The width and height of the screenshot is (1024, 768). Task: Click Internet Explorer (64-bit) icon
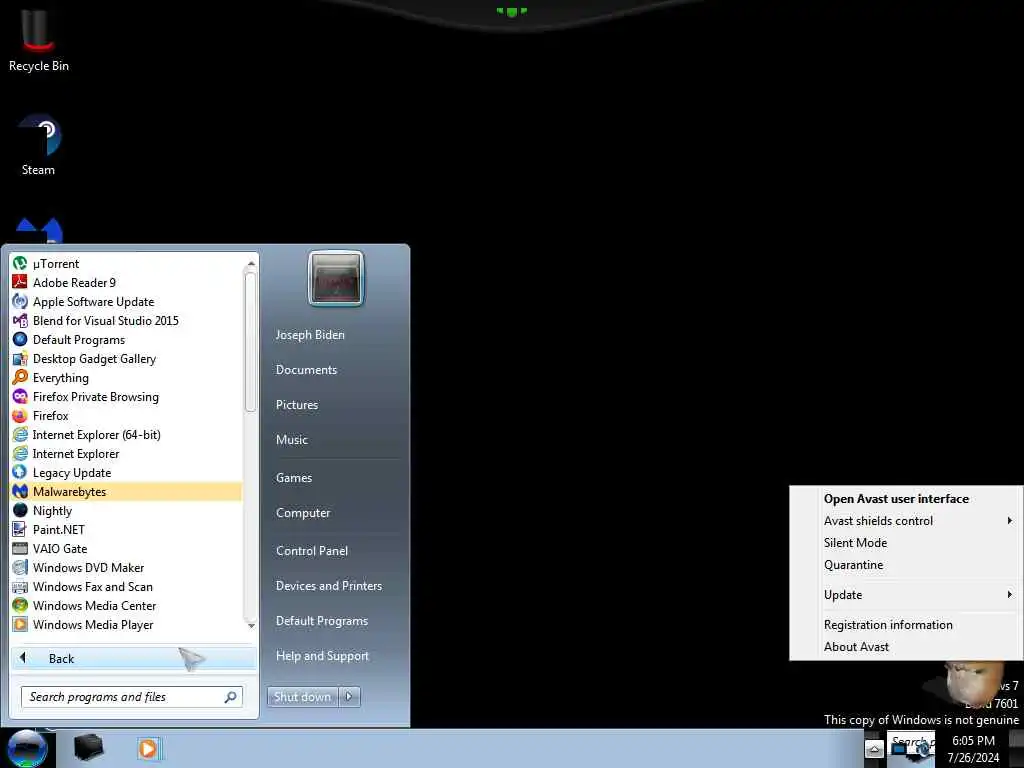[20, 434]
